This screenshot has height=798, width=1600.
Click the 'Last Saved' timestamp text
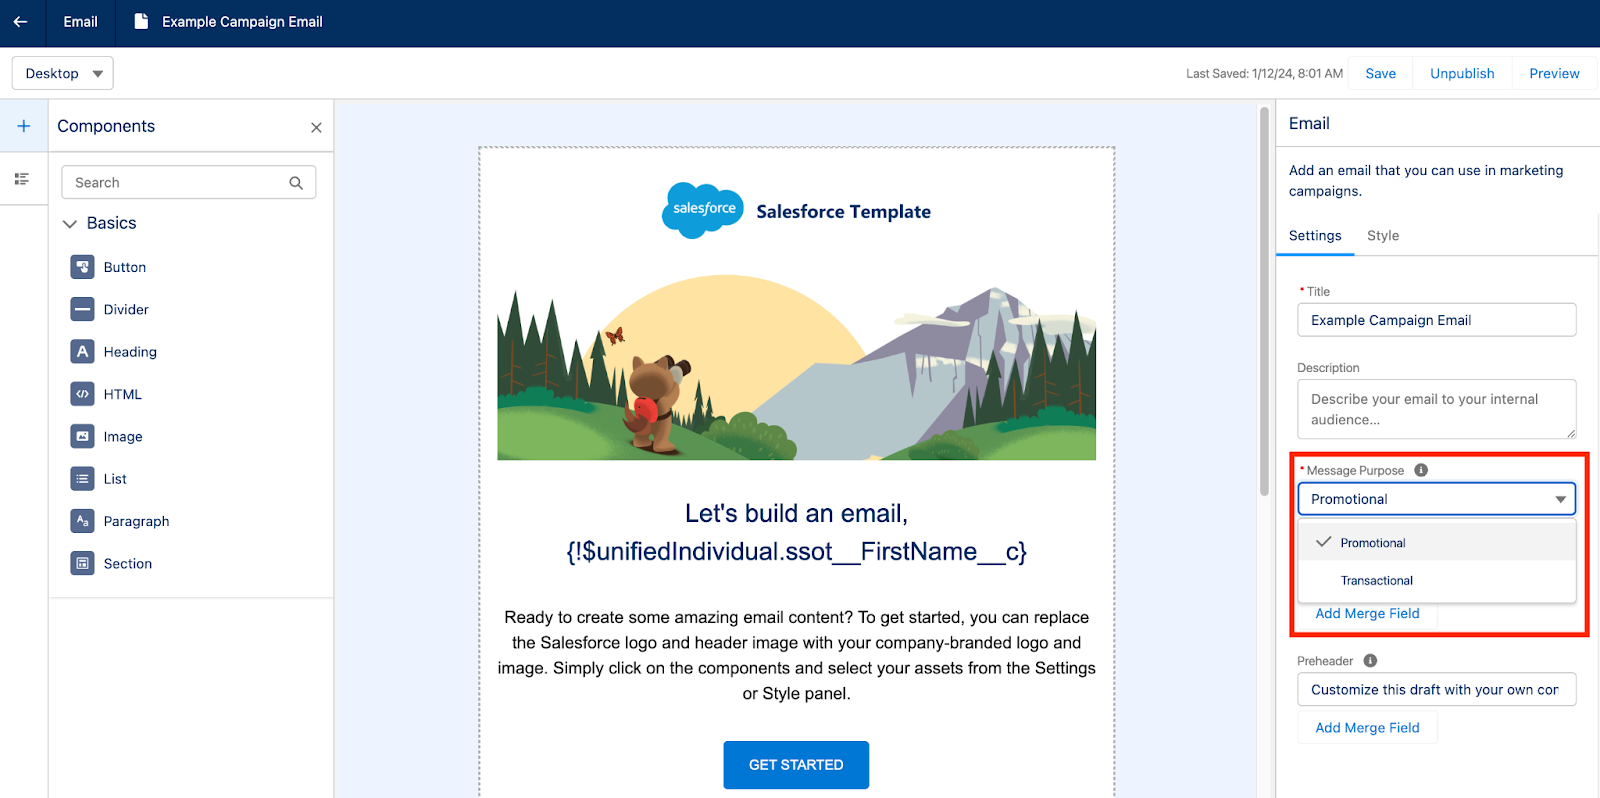coord(1264,73)
